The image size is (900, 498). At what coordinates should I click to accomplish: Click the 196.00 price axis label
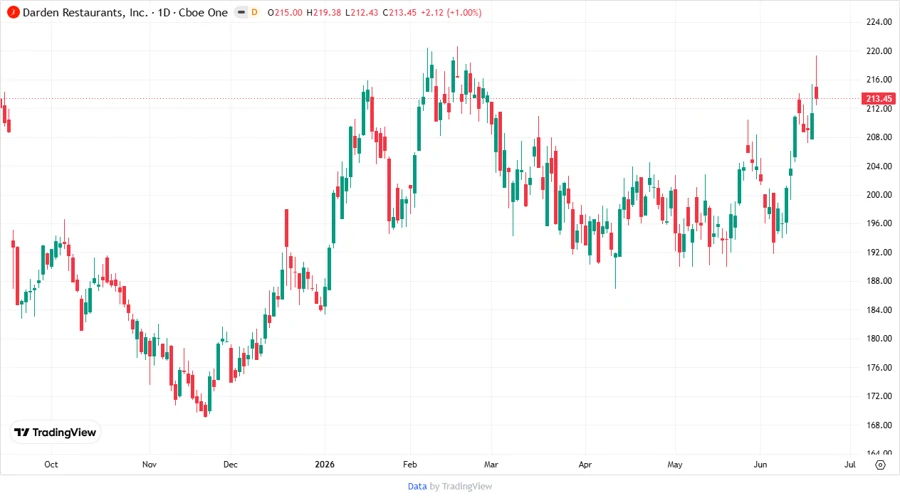tap(879, 223)
